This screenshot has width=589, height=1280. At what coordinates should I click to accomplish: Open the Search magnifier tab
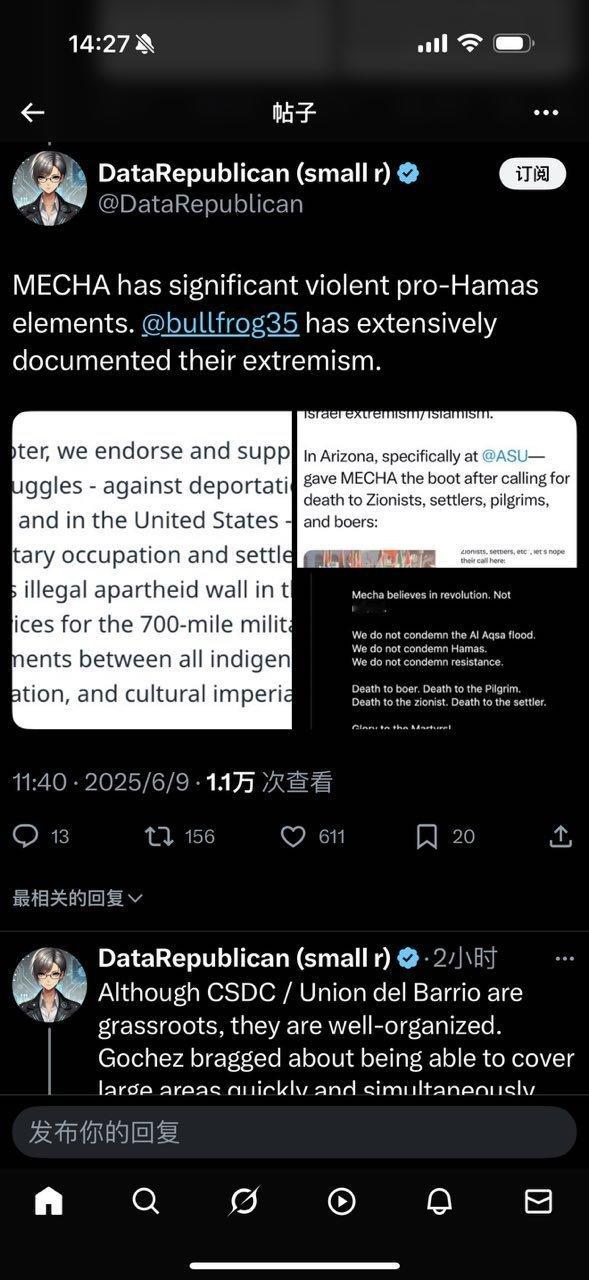[x=146, y=1200]
